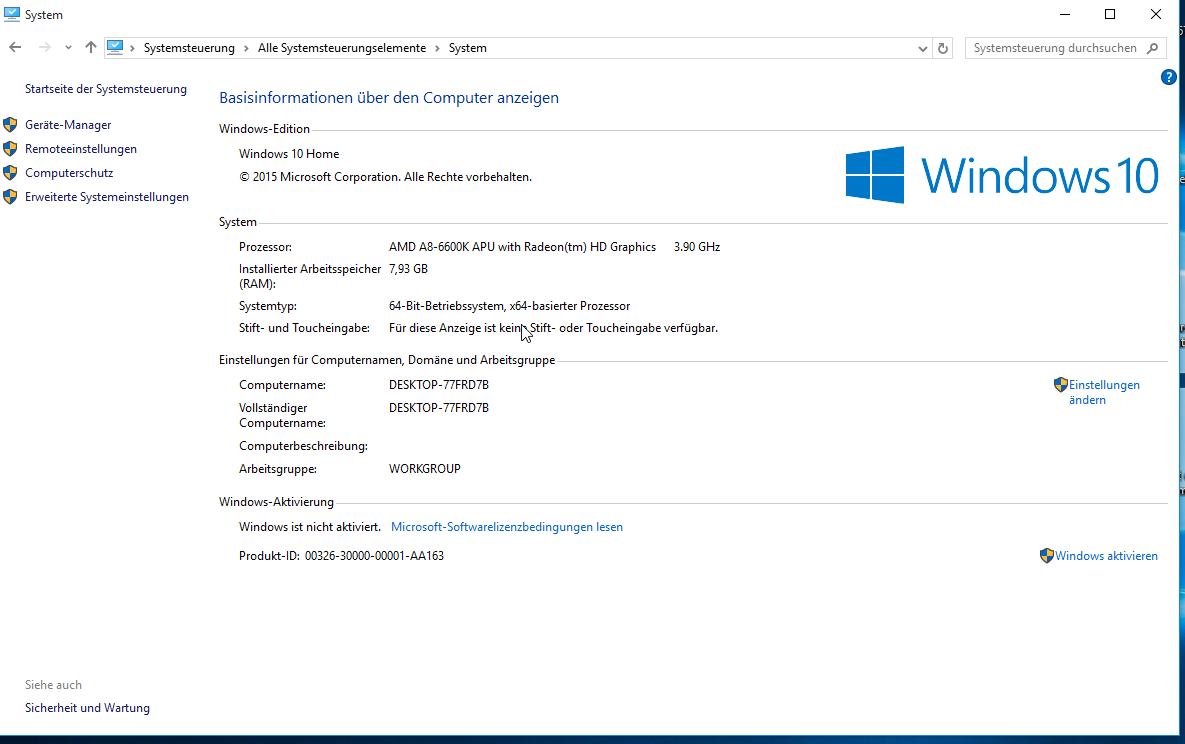Expand chevron before Systemsteuerung breadcrumb
The image size is (1185, 744).
point(132,48)
